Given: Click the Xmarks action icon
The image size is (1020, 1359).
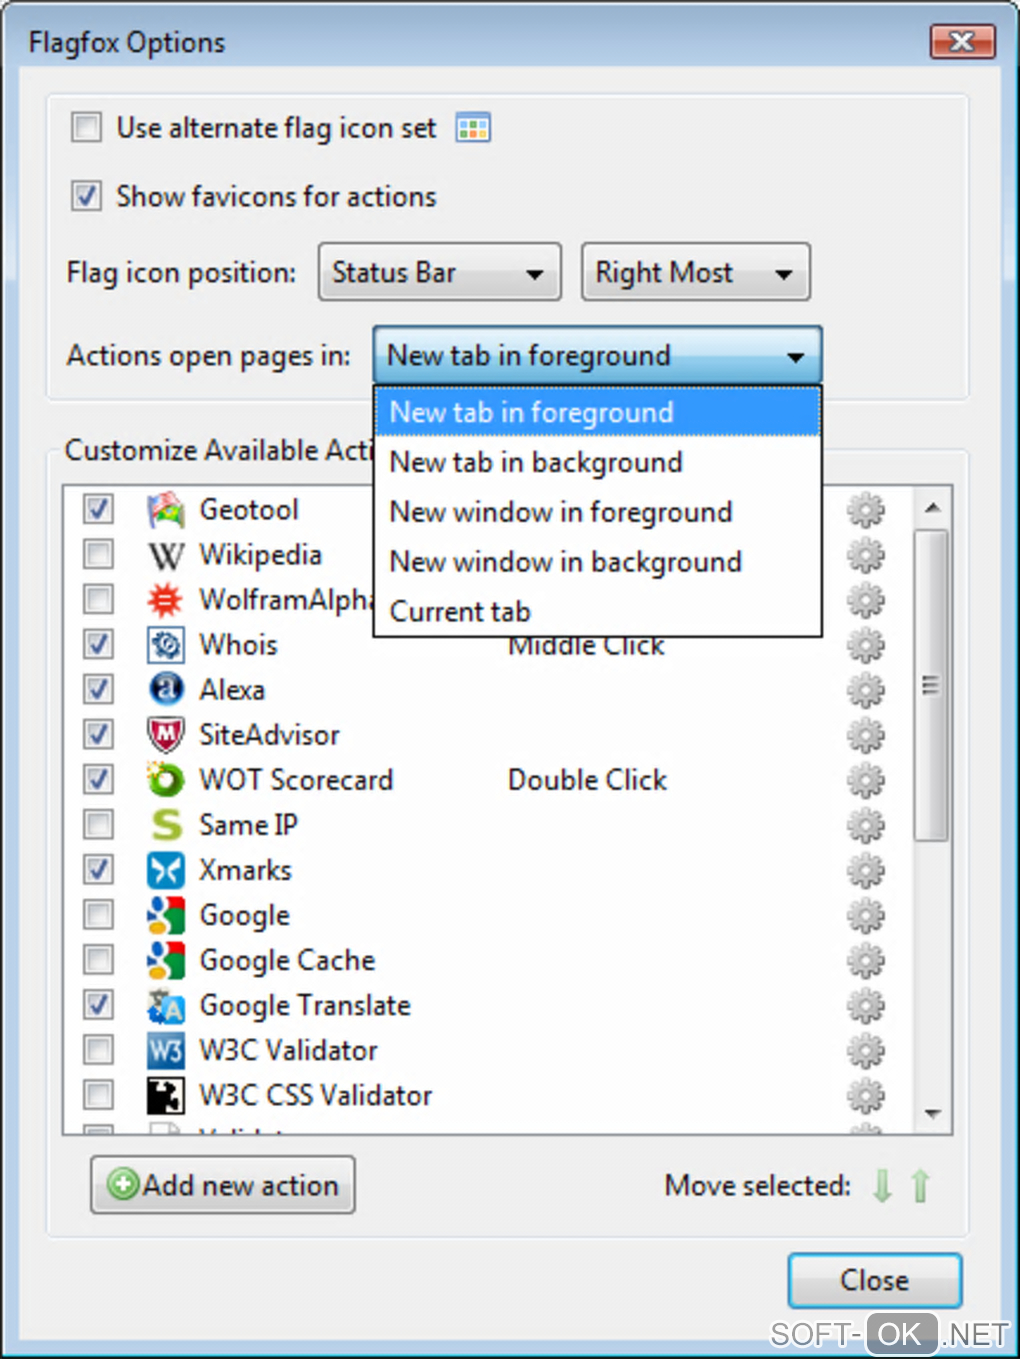Looking at the screenshot, I should click(165, 870).
